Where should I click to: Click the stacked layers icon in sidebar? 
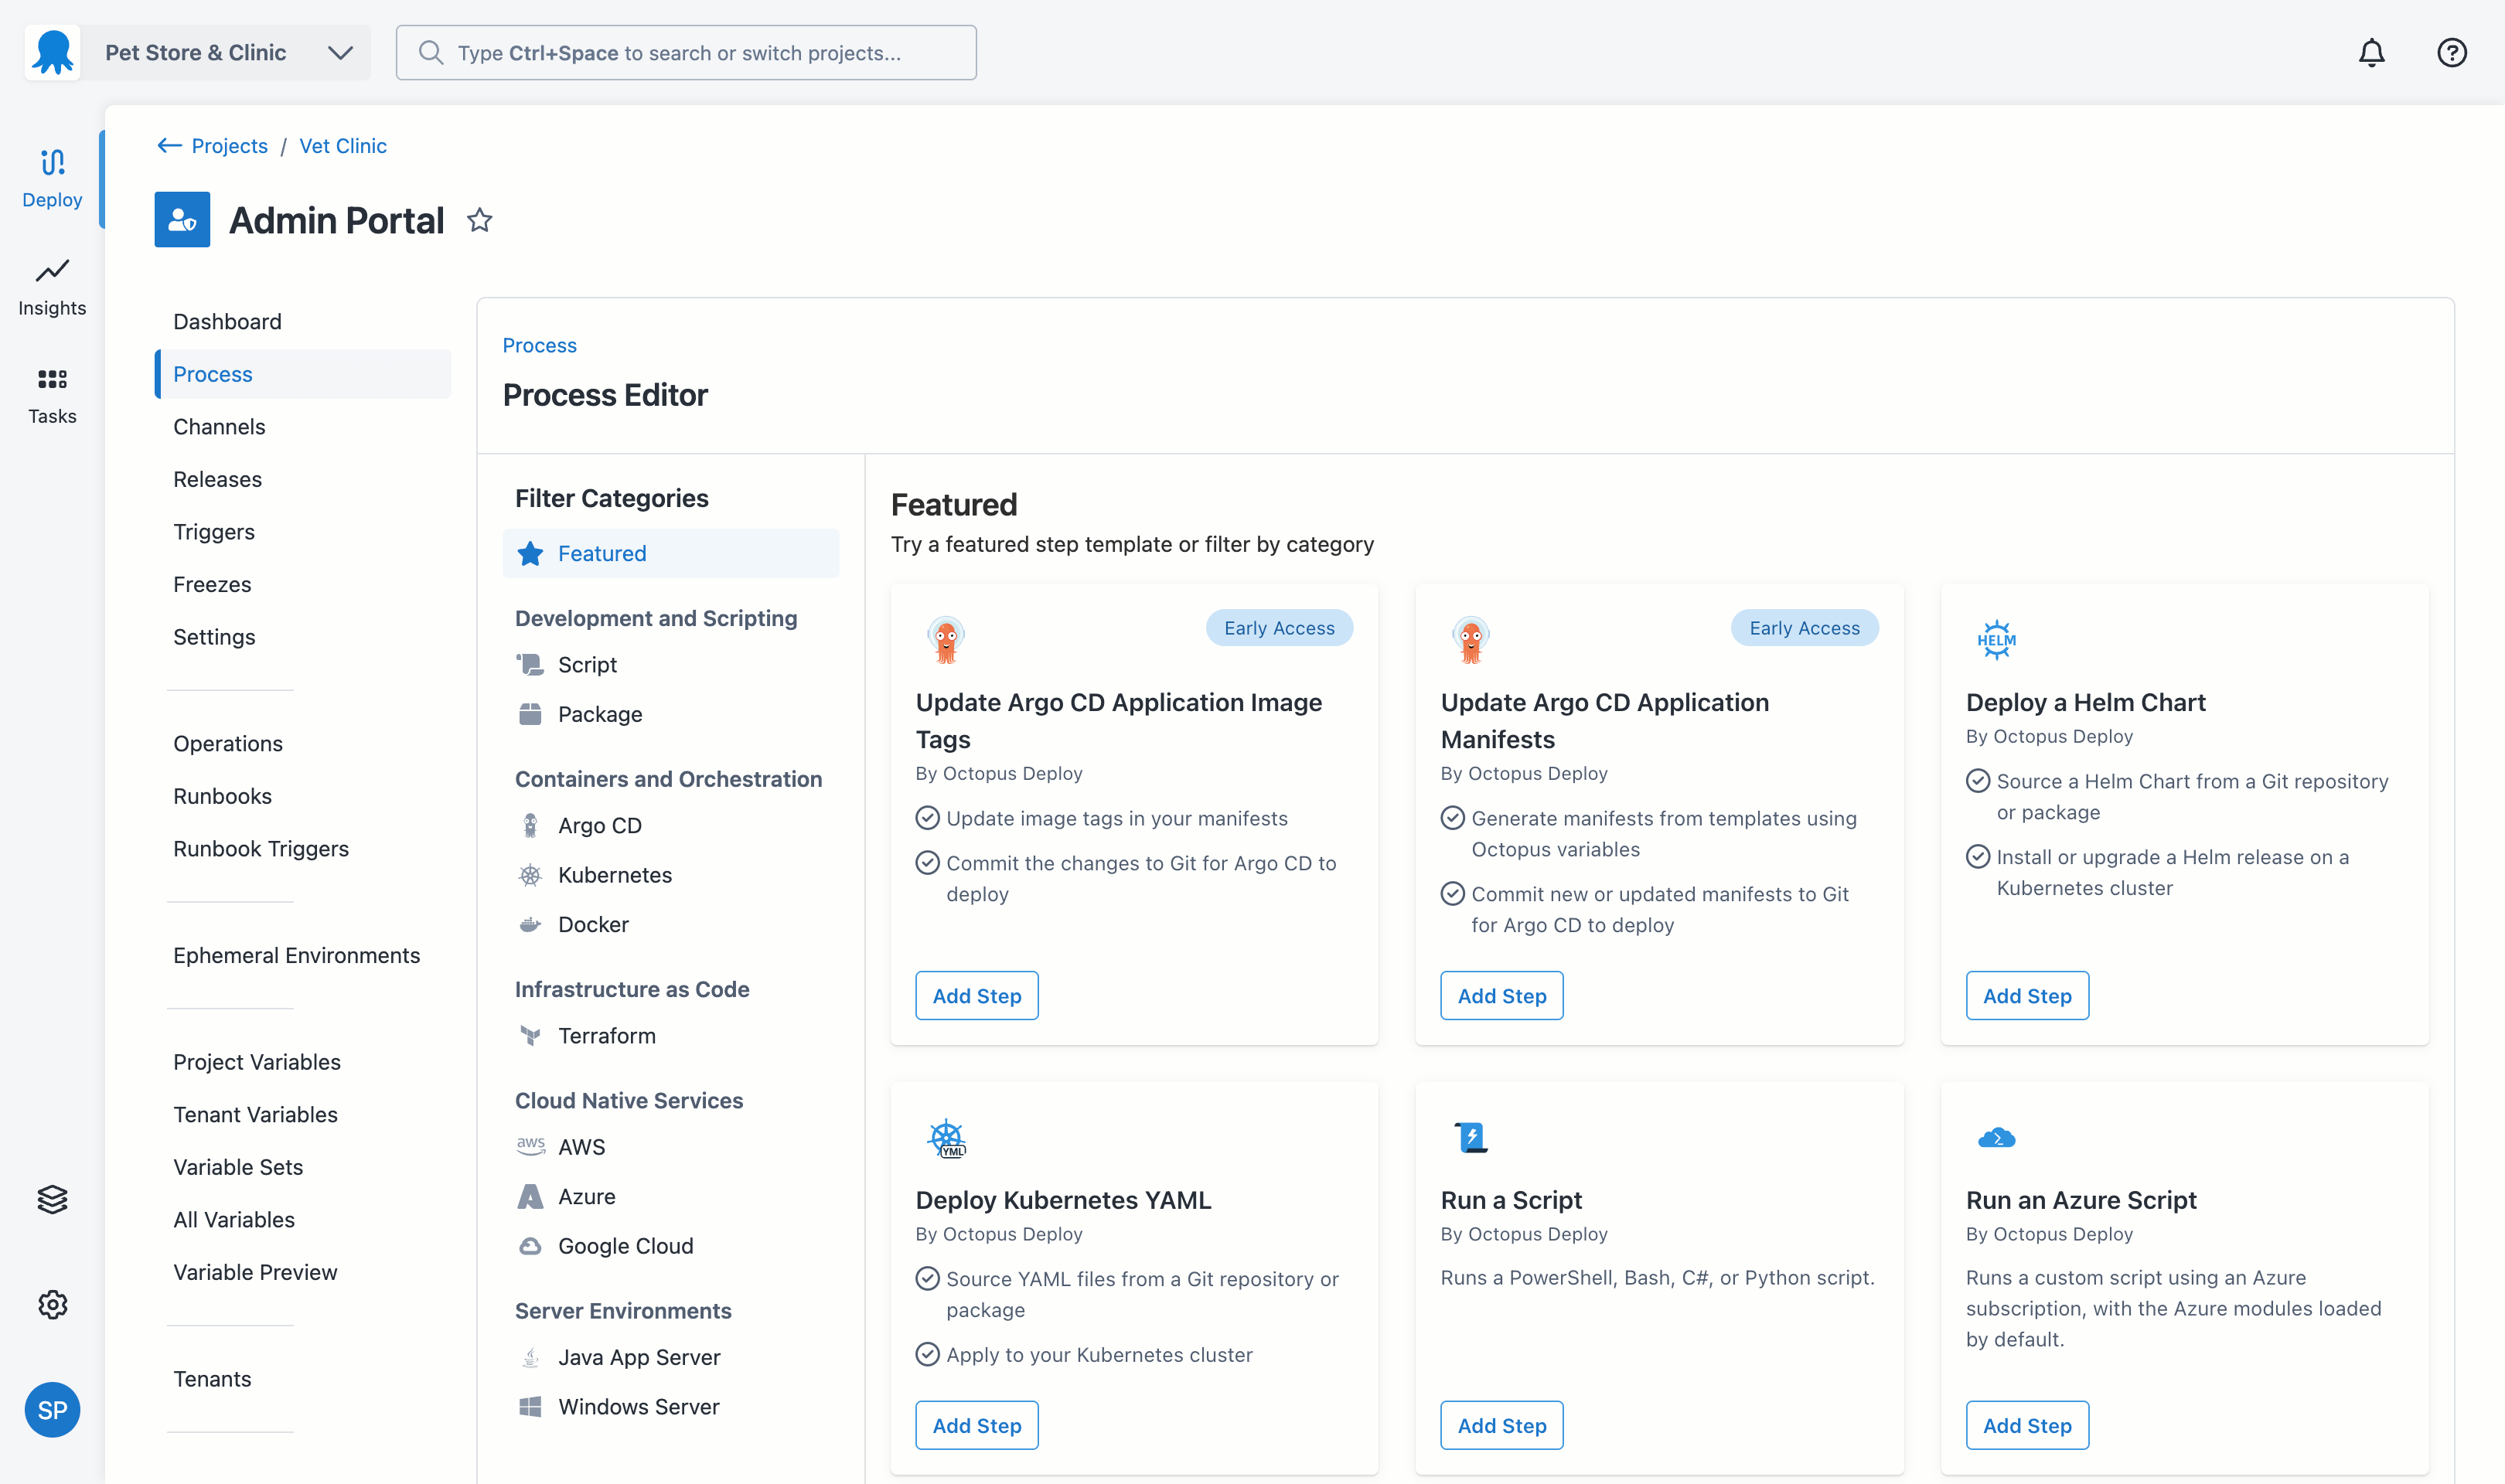52,1199
